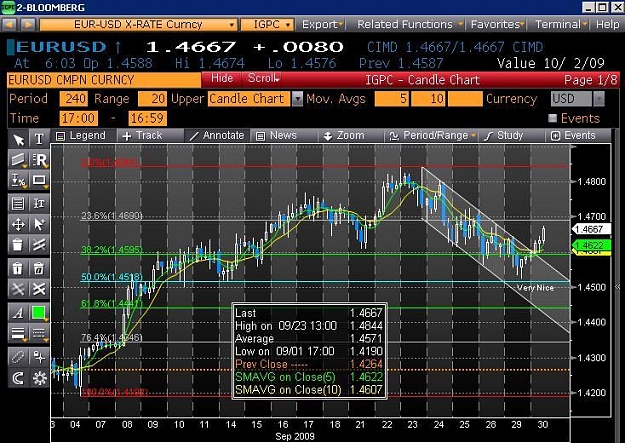Open the IGPC function dropdown
The height and width of the screenshot is (443, 625).
point(267,25)
